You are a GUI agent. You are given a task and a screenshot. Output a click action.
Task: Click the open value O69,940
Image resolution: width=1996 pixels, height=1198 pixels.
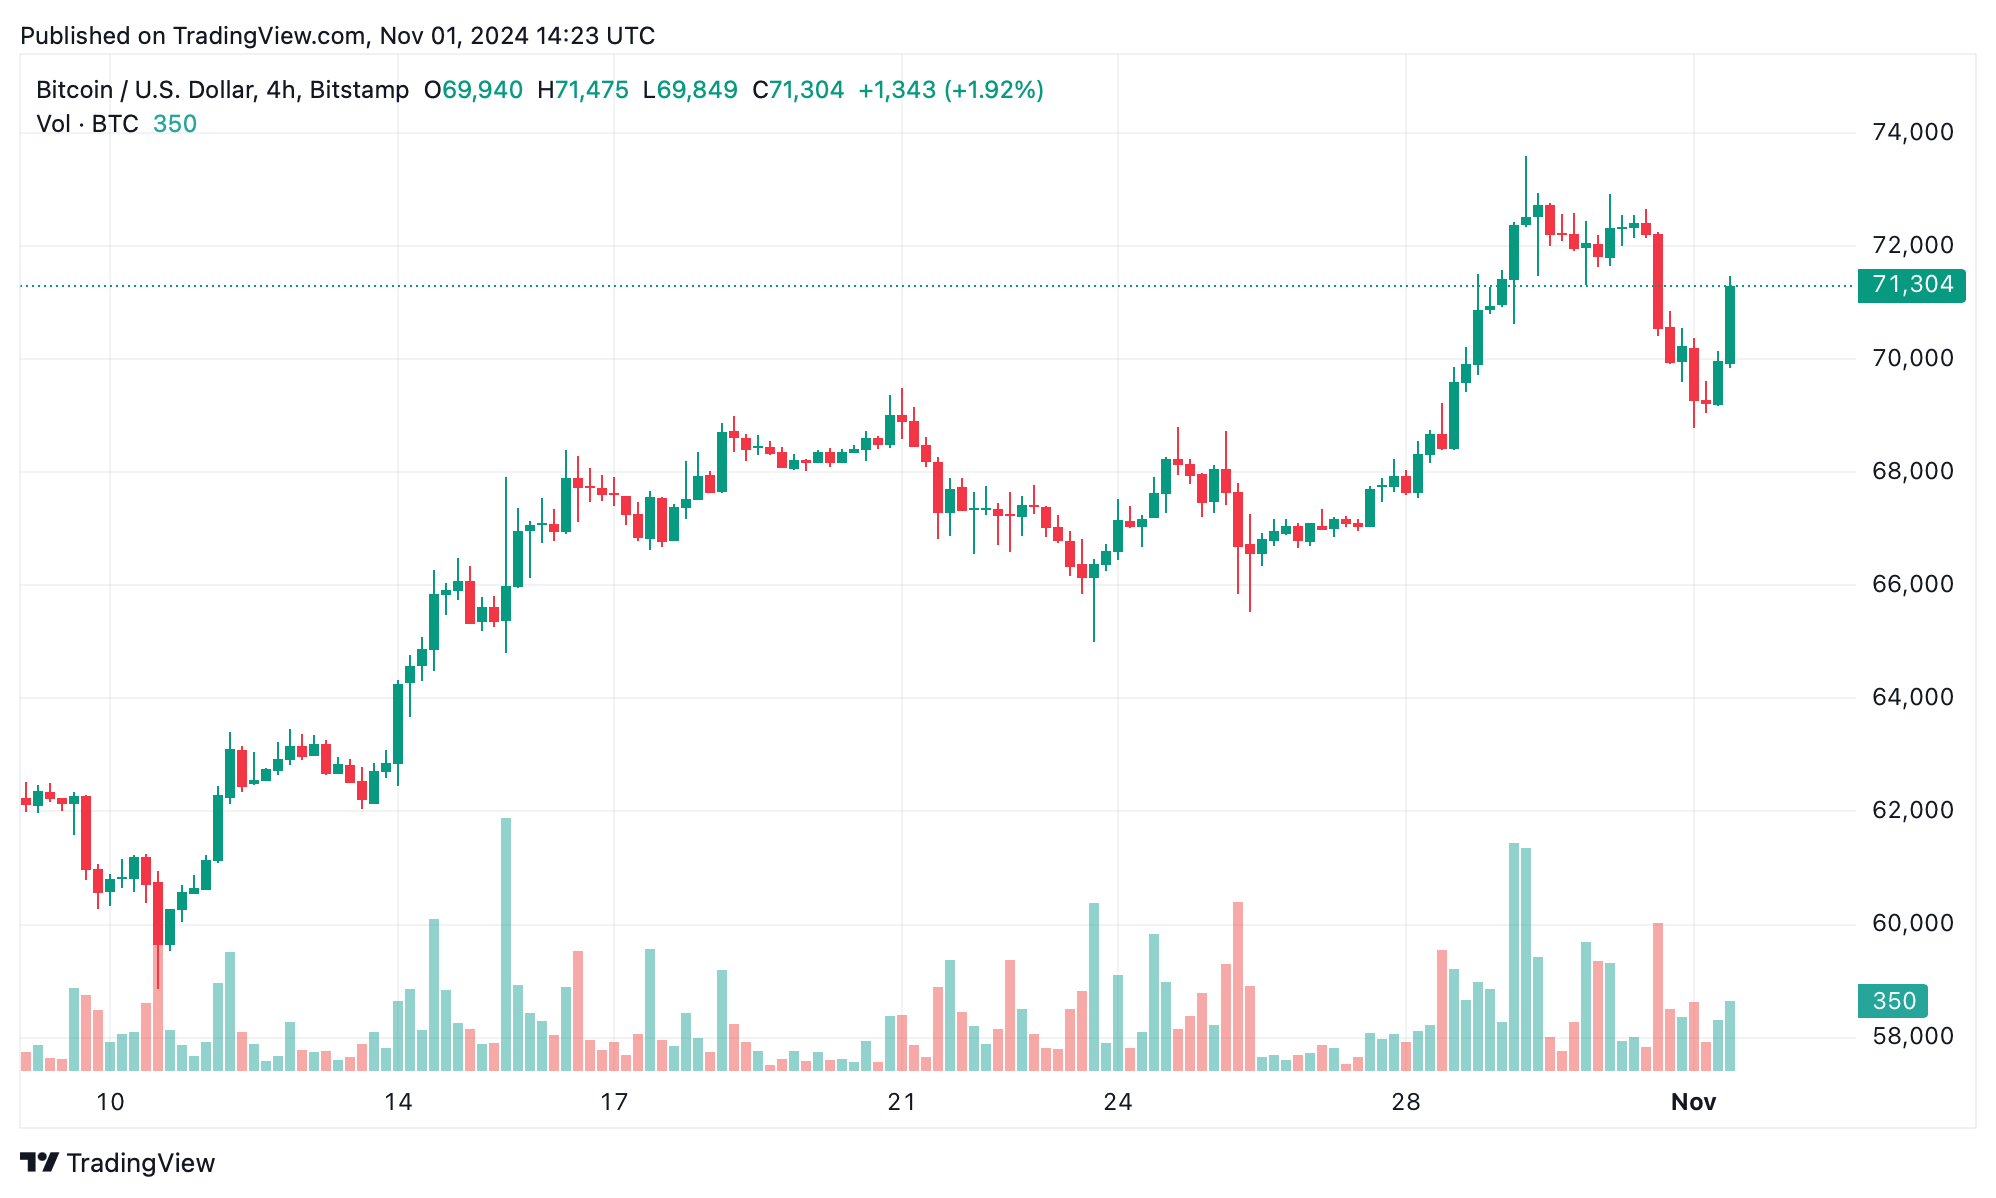(x=473, y=90)
